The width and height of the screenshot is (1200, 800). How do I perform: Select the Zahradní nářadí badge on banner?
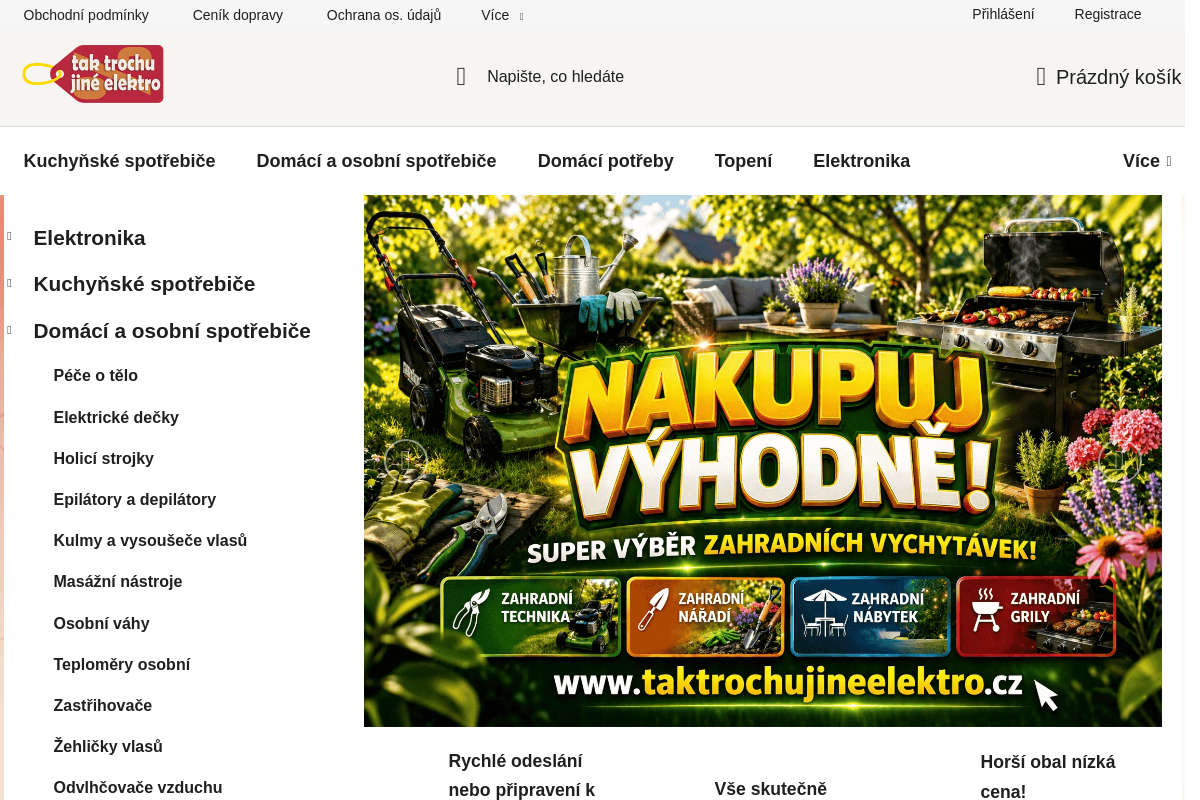705,616
